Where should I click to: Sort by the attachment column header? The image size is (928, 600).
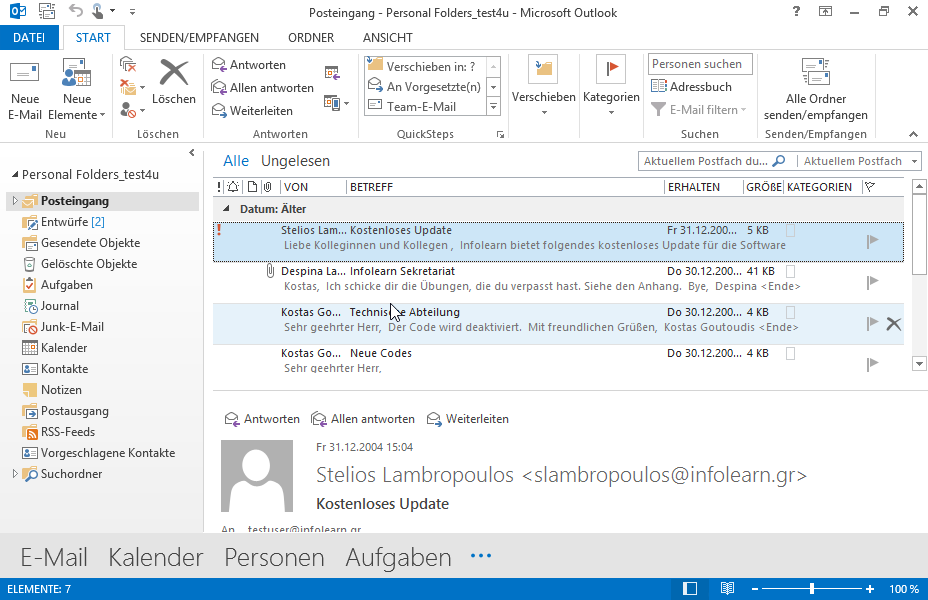pos(268,187)
